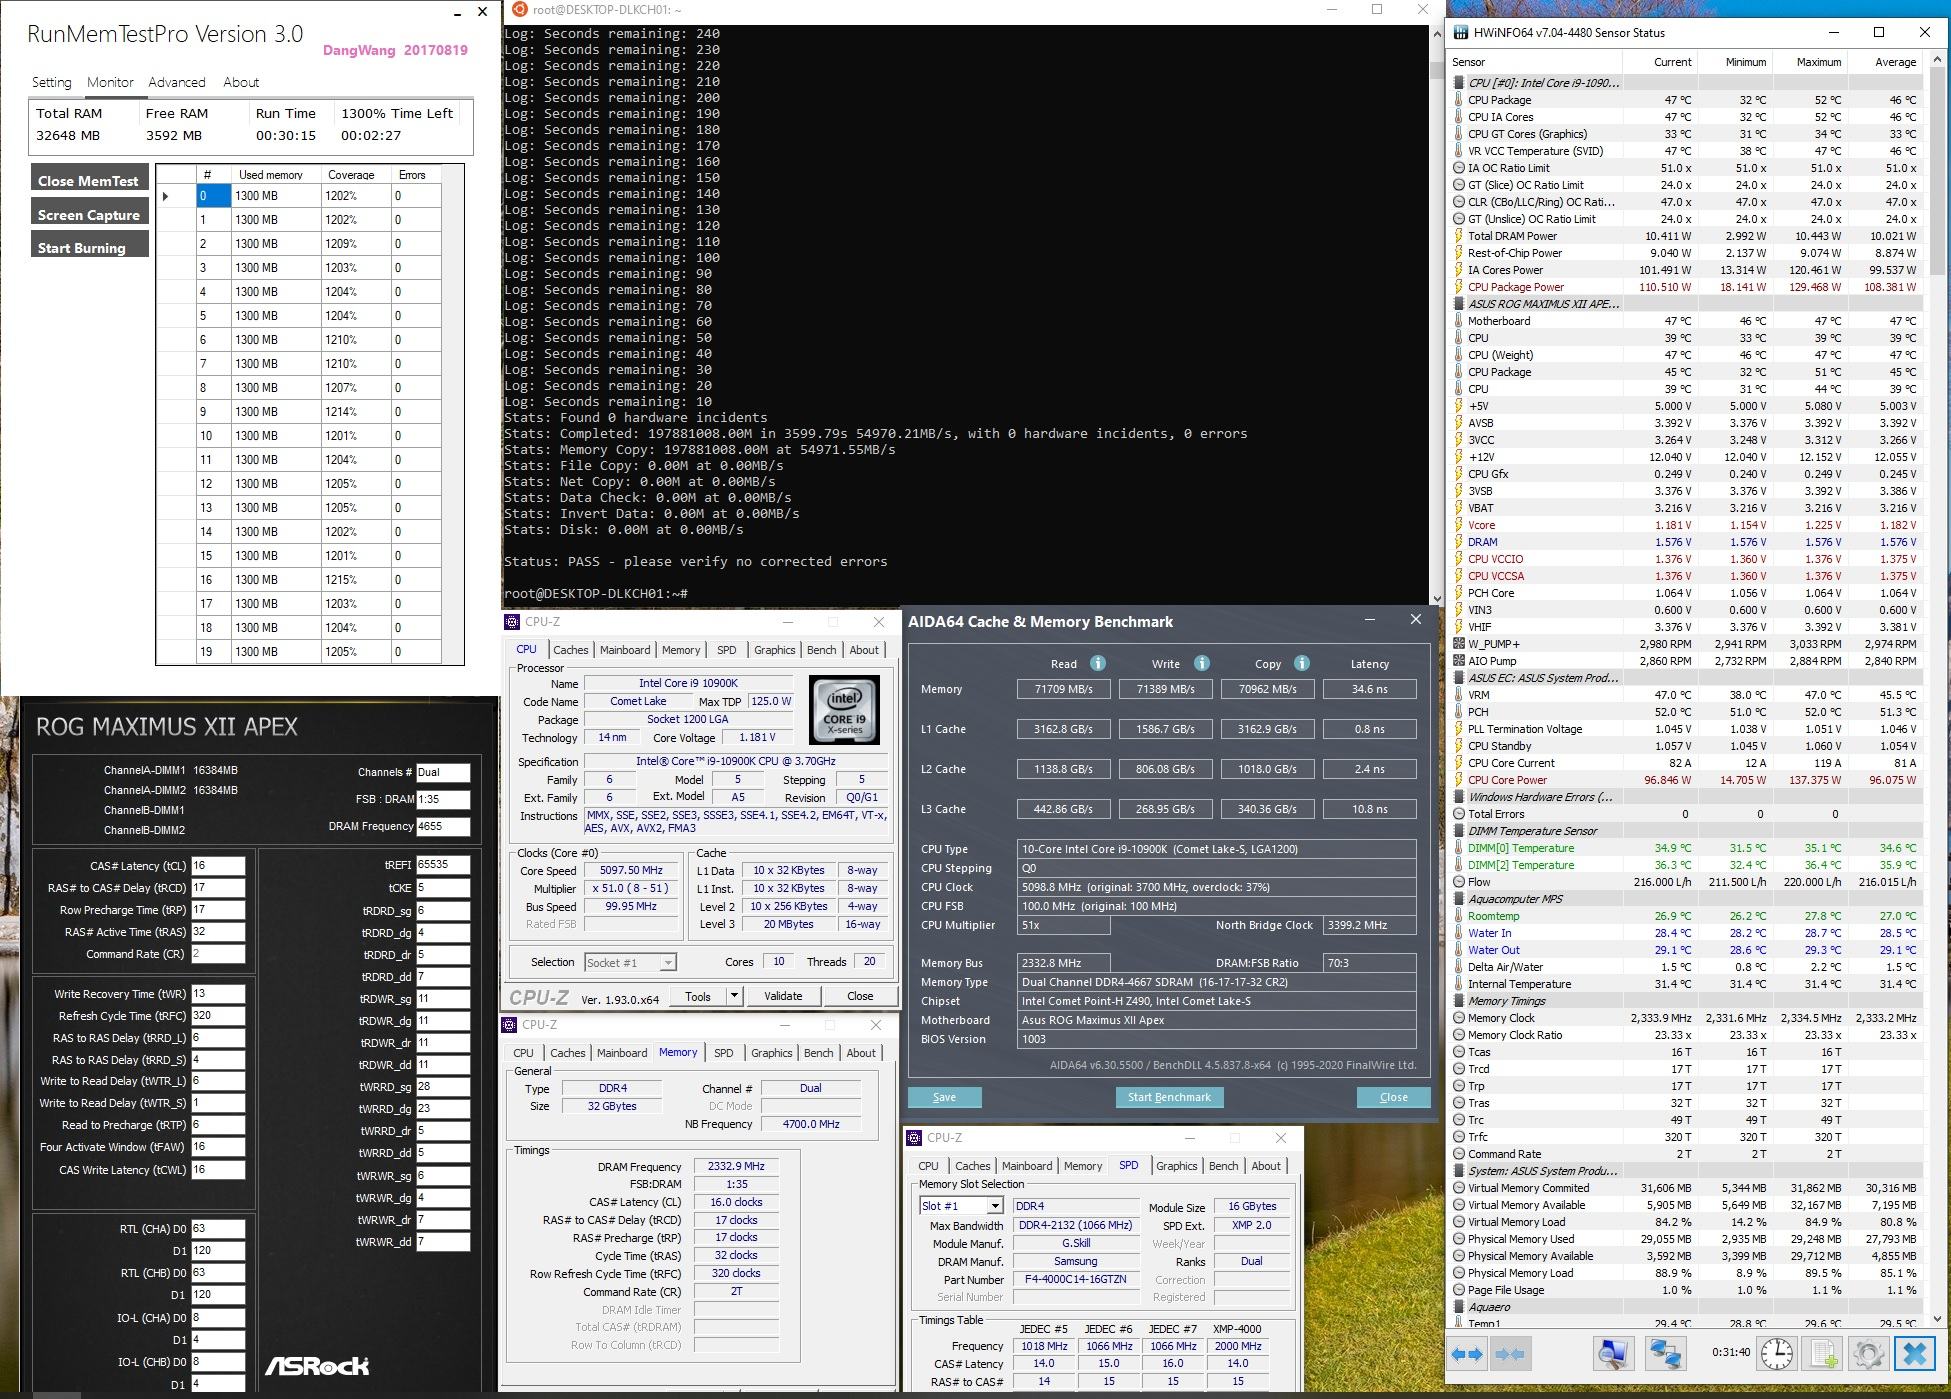This screenshot has width=1951, height=1399.
Task: Collapse Aquacomputer MPS sensor group
Action: (x=1459, y=899)
